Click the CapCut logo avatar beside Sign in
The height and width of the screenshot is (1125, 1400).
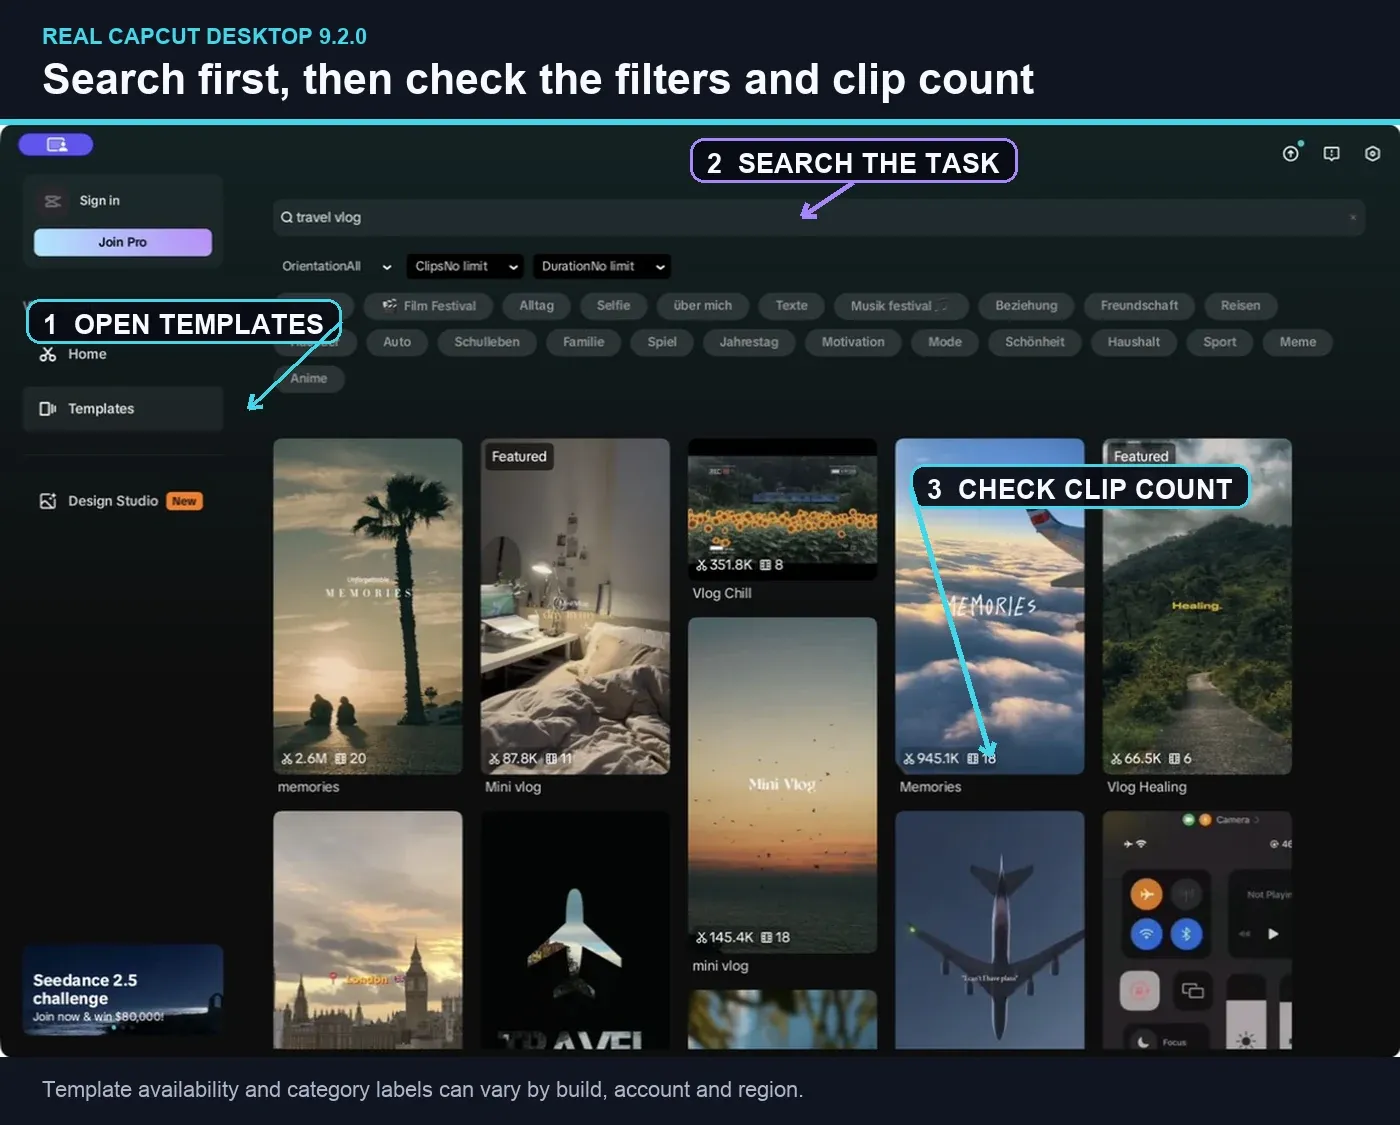click(x=53, y=201)
